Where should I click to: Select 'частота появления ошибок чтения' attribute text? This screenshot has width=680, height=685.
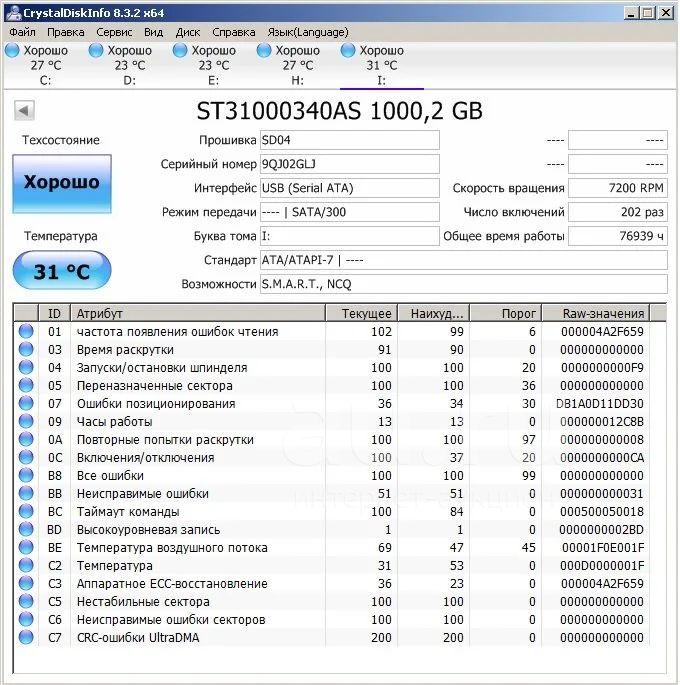point(177,332)
